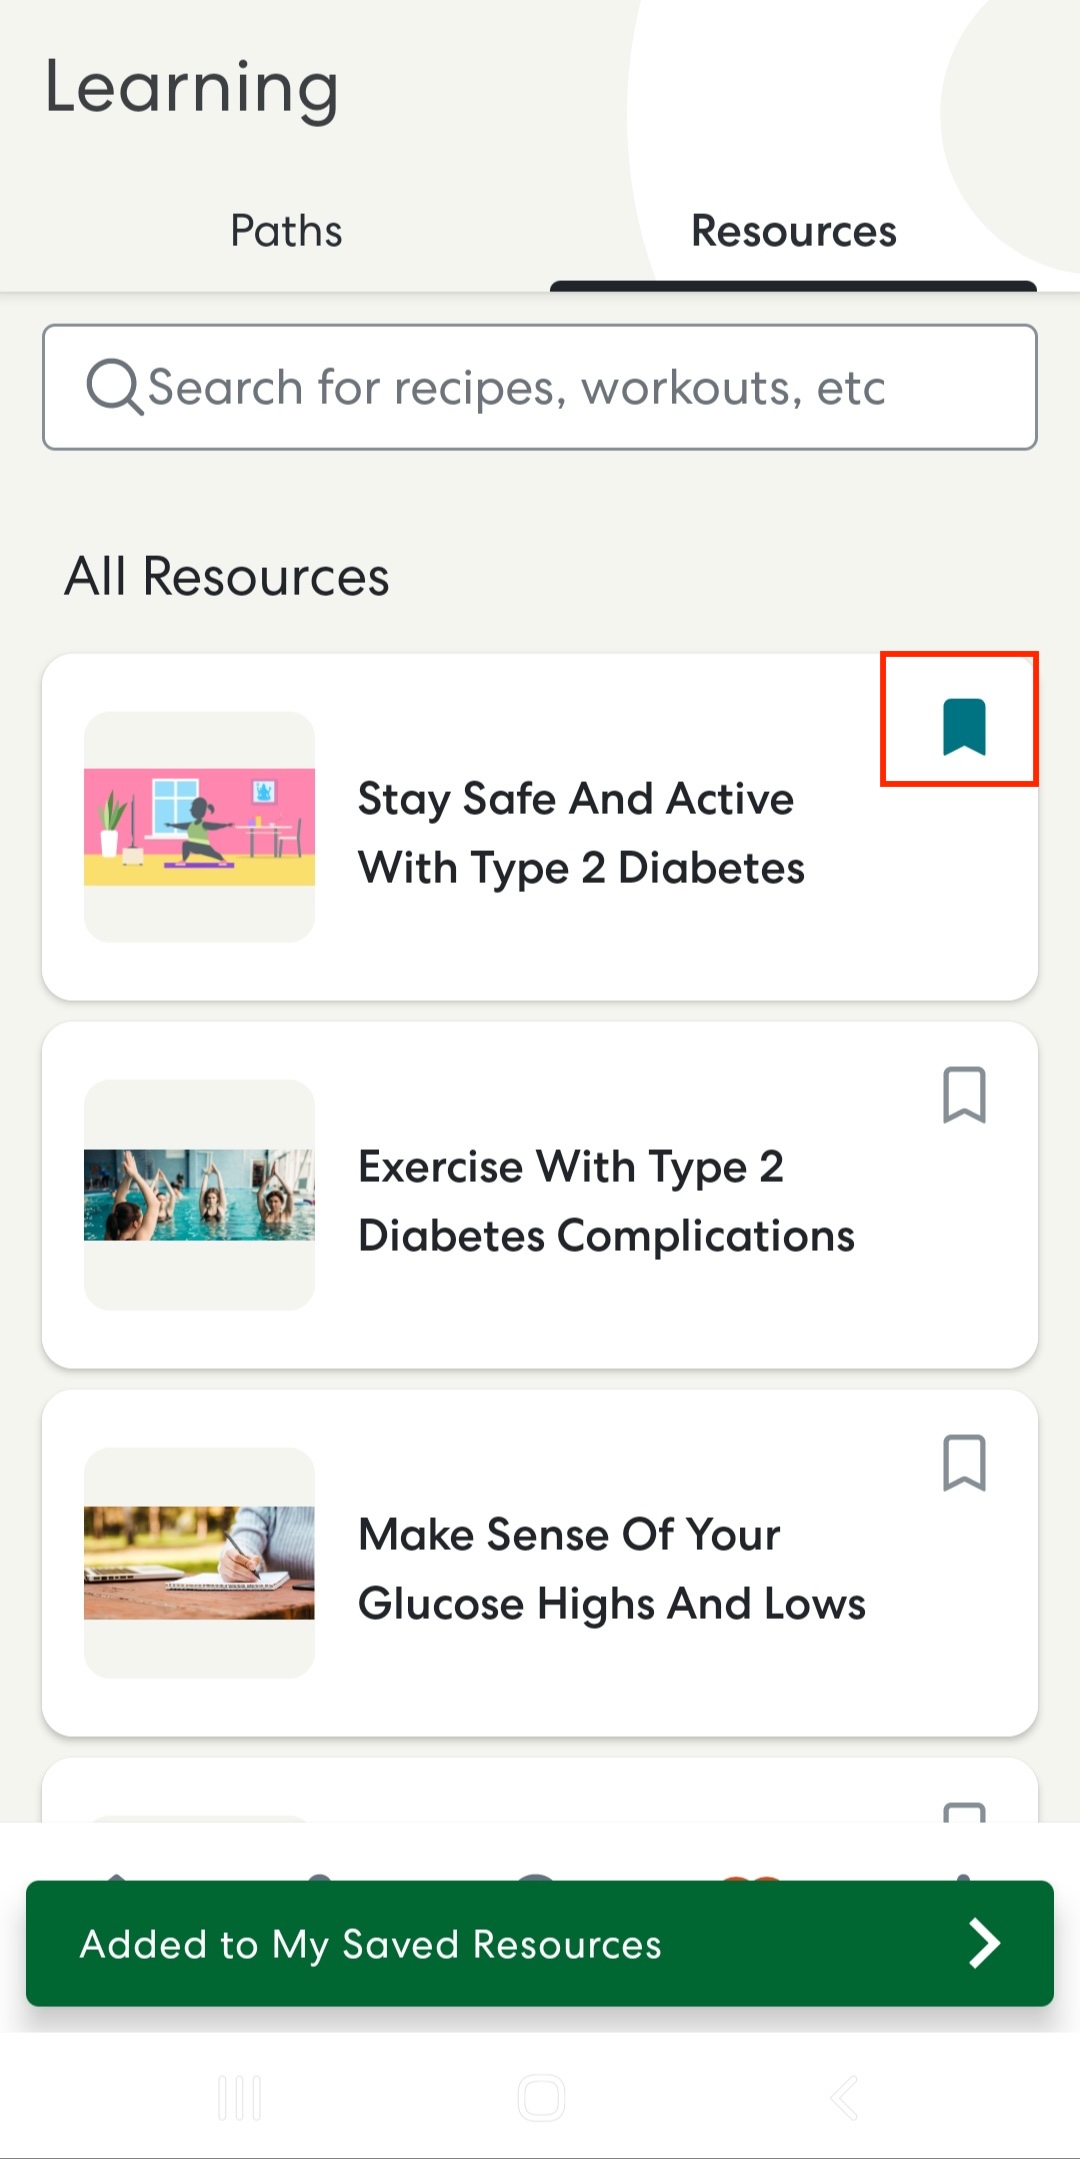The height and width of the screenshot is (2159, 1080).
Task: Tap Added to My Saved Resources banner
Action: pos(540,1944)
